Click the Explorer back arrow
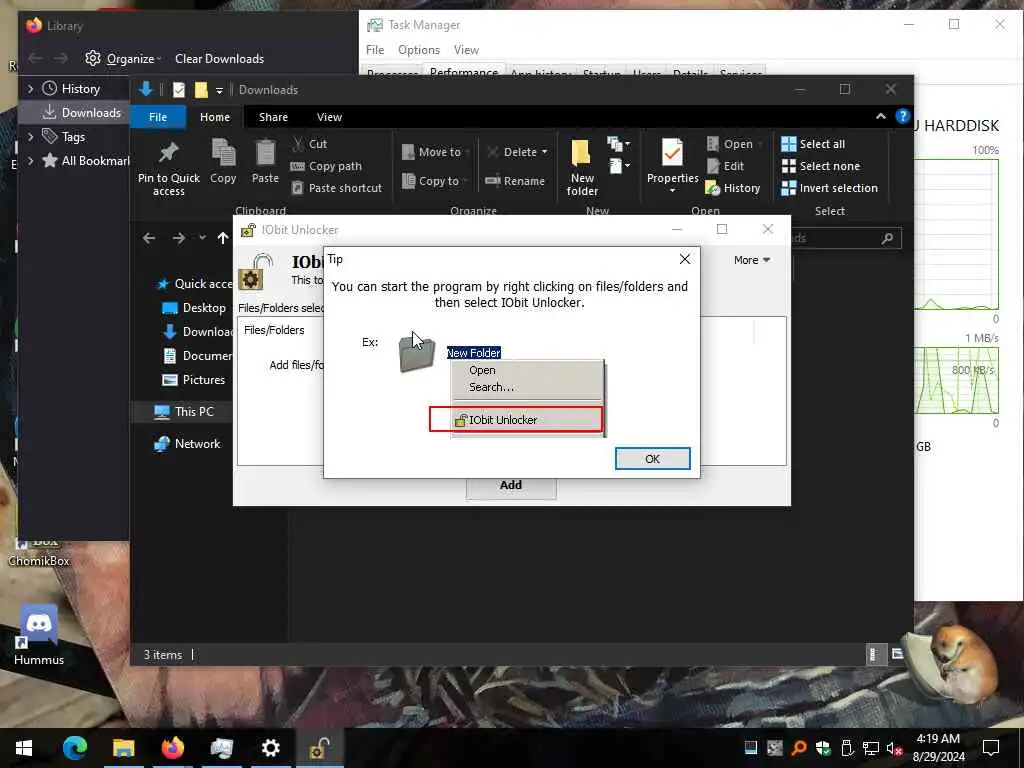This screenshot has height=768, width=1024. click(x=149, y=238)
